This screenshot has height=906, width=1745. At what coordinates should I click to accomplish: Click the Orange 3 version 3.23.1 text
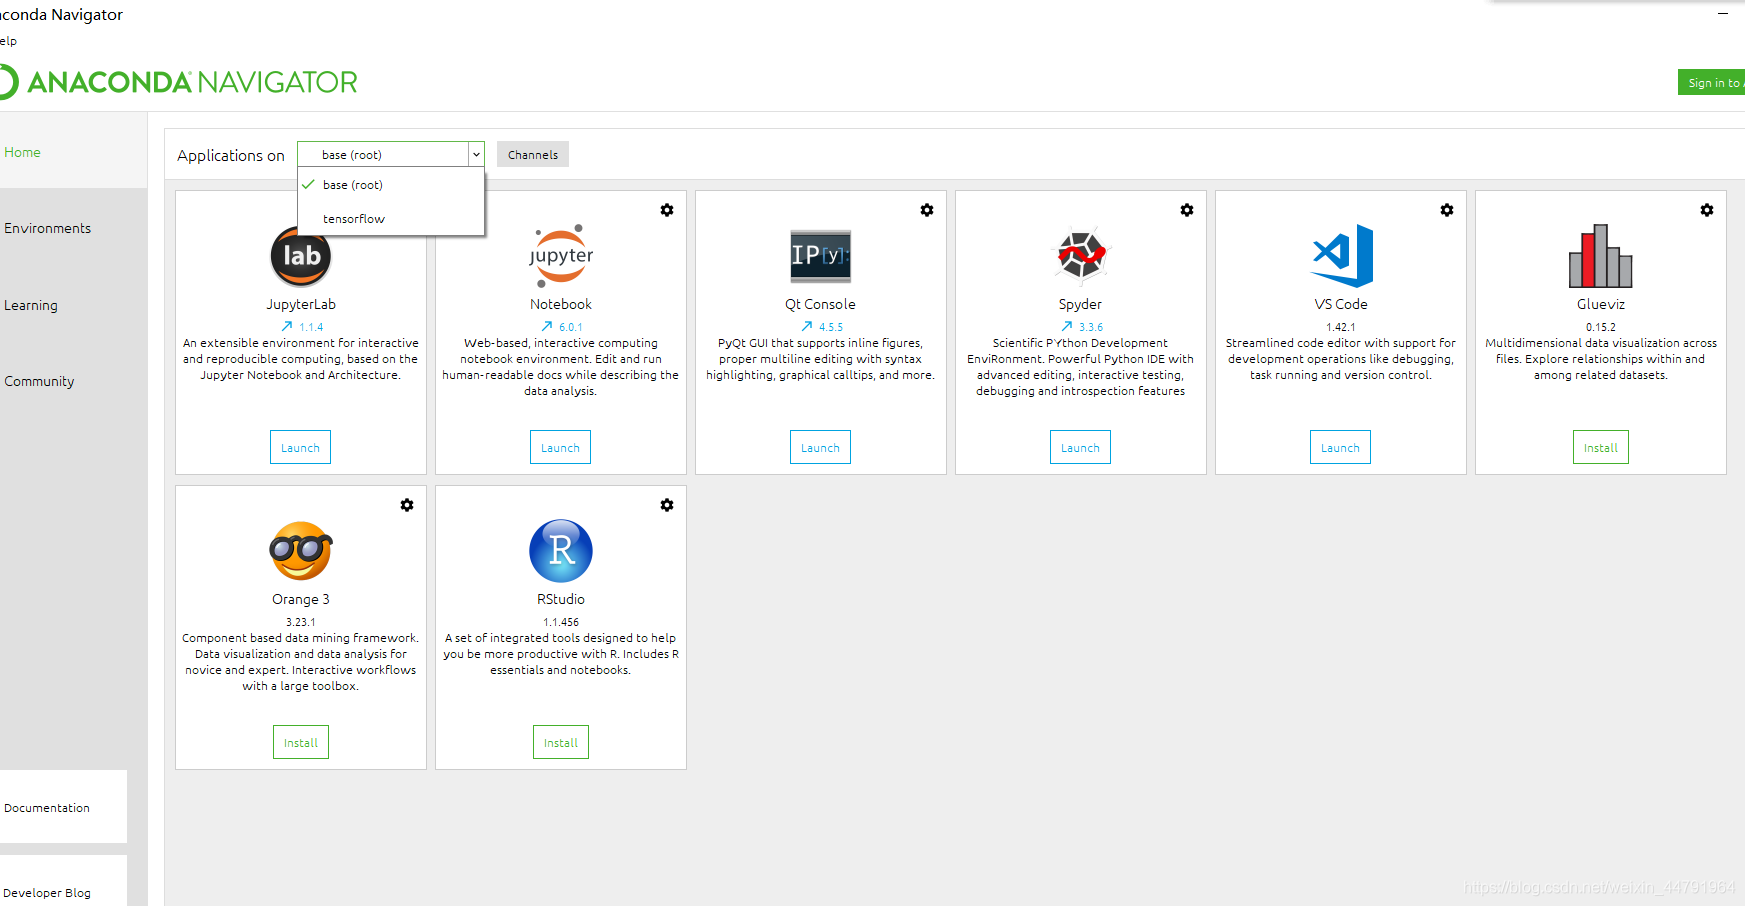click(x=301, y=622)
